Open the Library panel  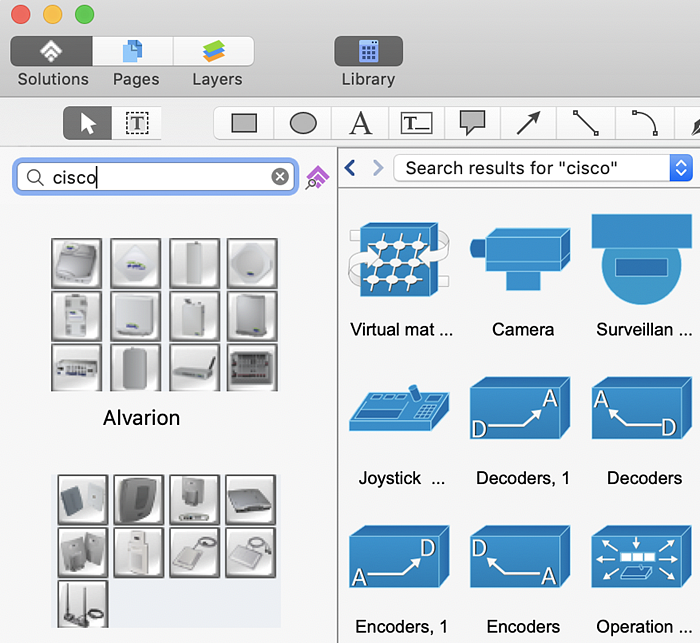(x=368, y=51)
